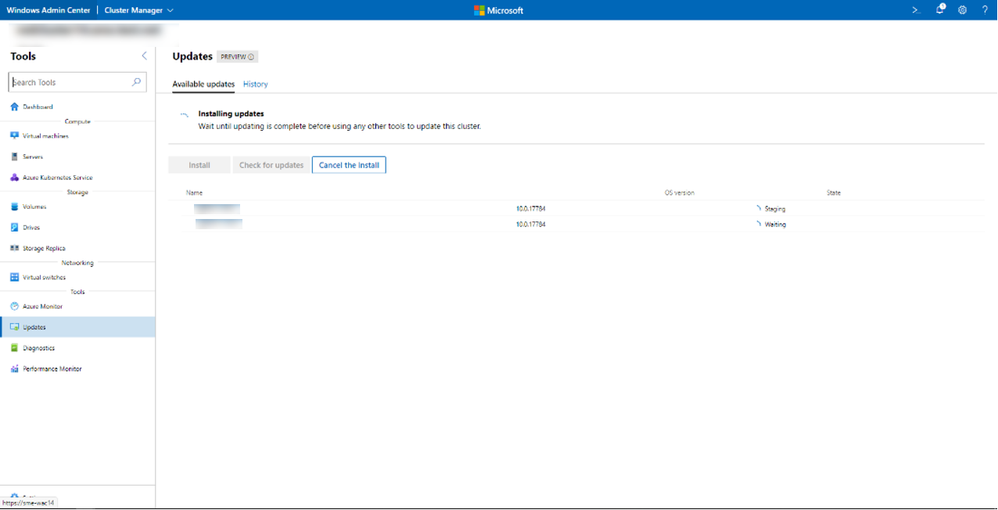Open the Cluster Manager dropdown
This screenshot has height=510, width=998.
coord(138,10)
